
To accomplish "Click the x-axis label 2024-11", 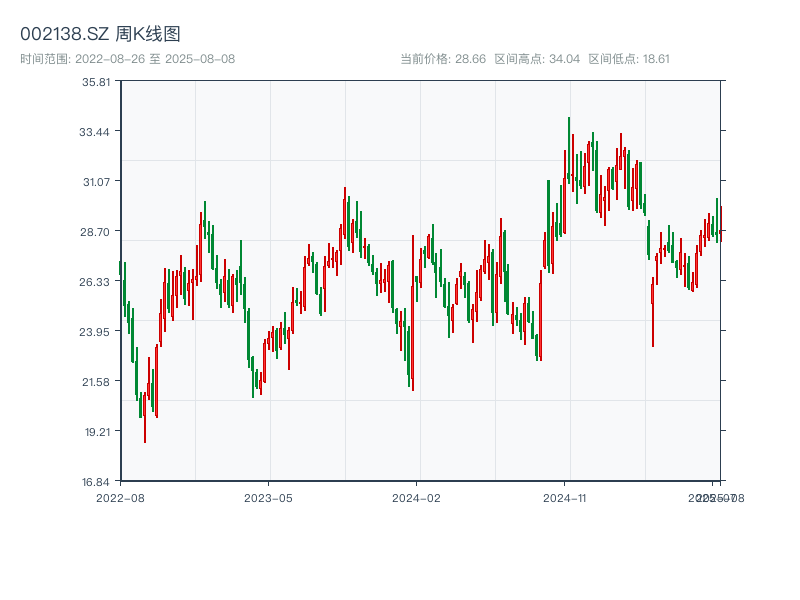I will [565, 498].
